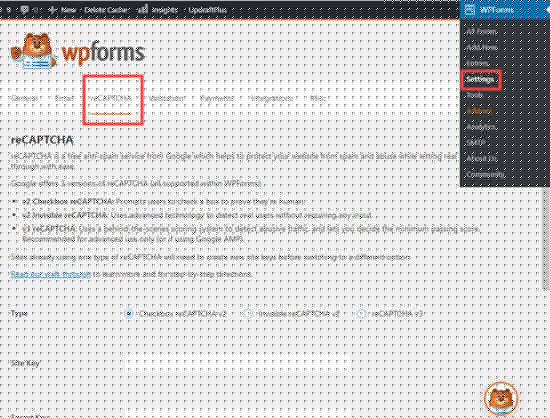
Task: Open Settings in WPForms menu
Action: click(x=480, y=79)
